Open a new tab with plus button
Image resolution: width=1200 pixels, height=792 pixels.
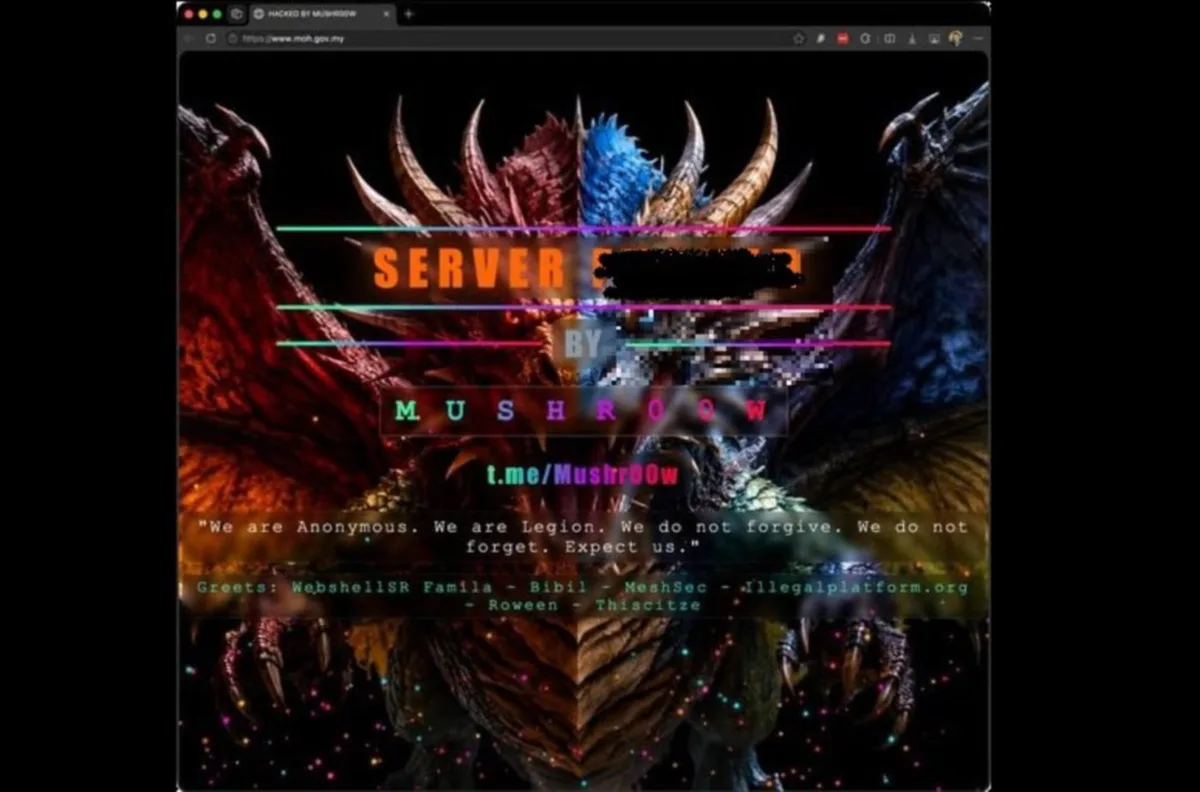click(408, 14)
